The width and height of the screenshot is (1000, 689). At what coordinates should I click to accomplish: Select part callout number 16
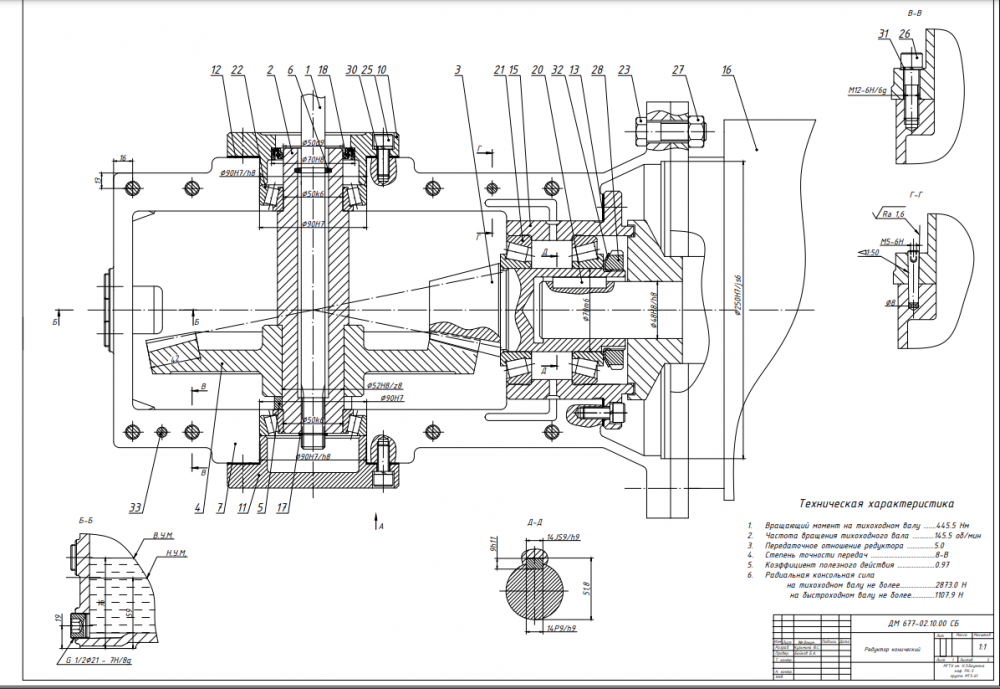[x=726, y=70]
